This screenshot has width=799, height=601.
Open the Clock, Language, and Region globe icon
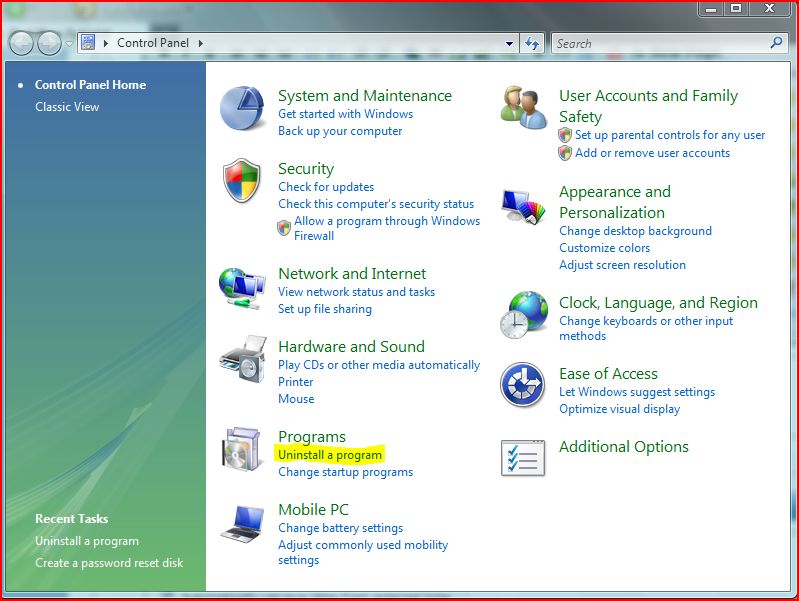coord(524,315)
